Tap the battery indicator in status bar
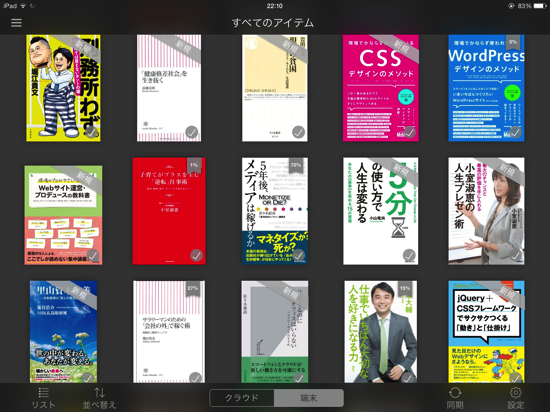The width and height of the screenshot is (550, 412). (540, 6)
